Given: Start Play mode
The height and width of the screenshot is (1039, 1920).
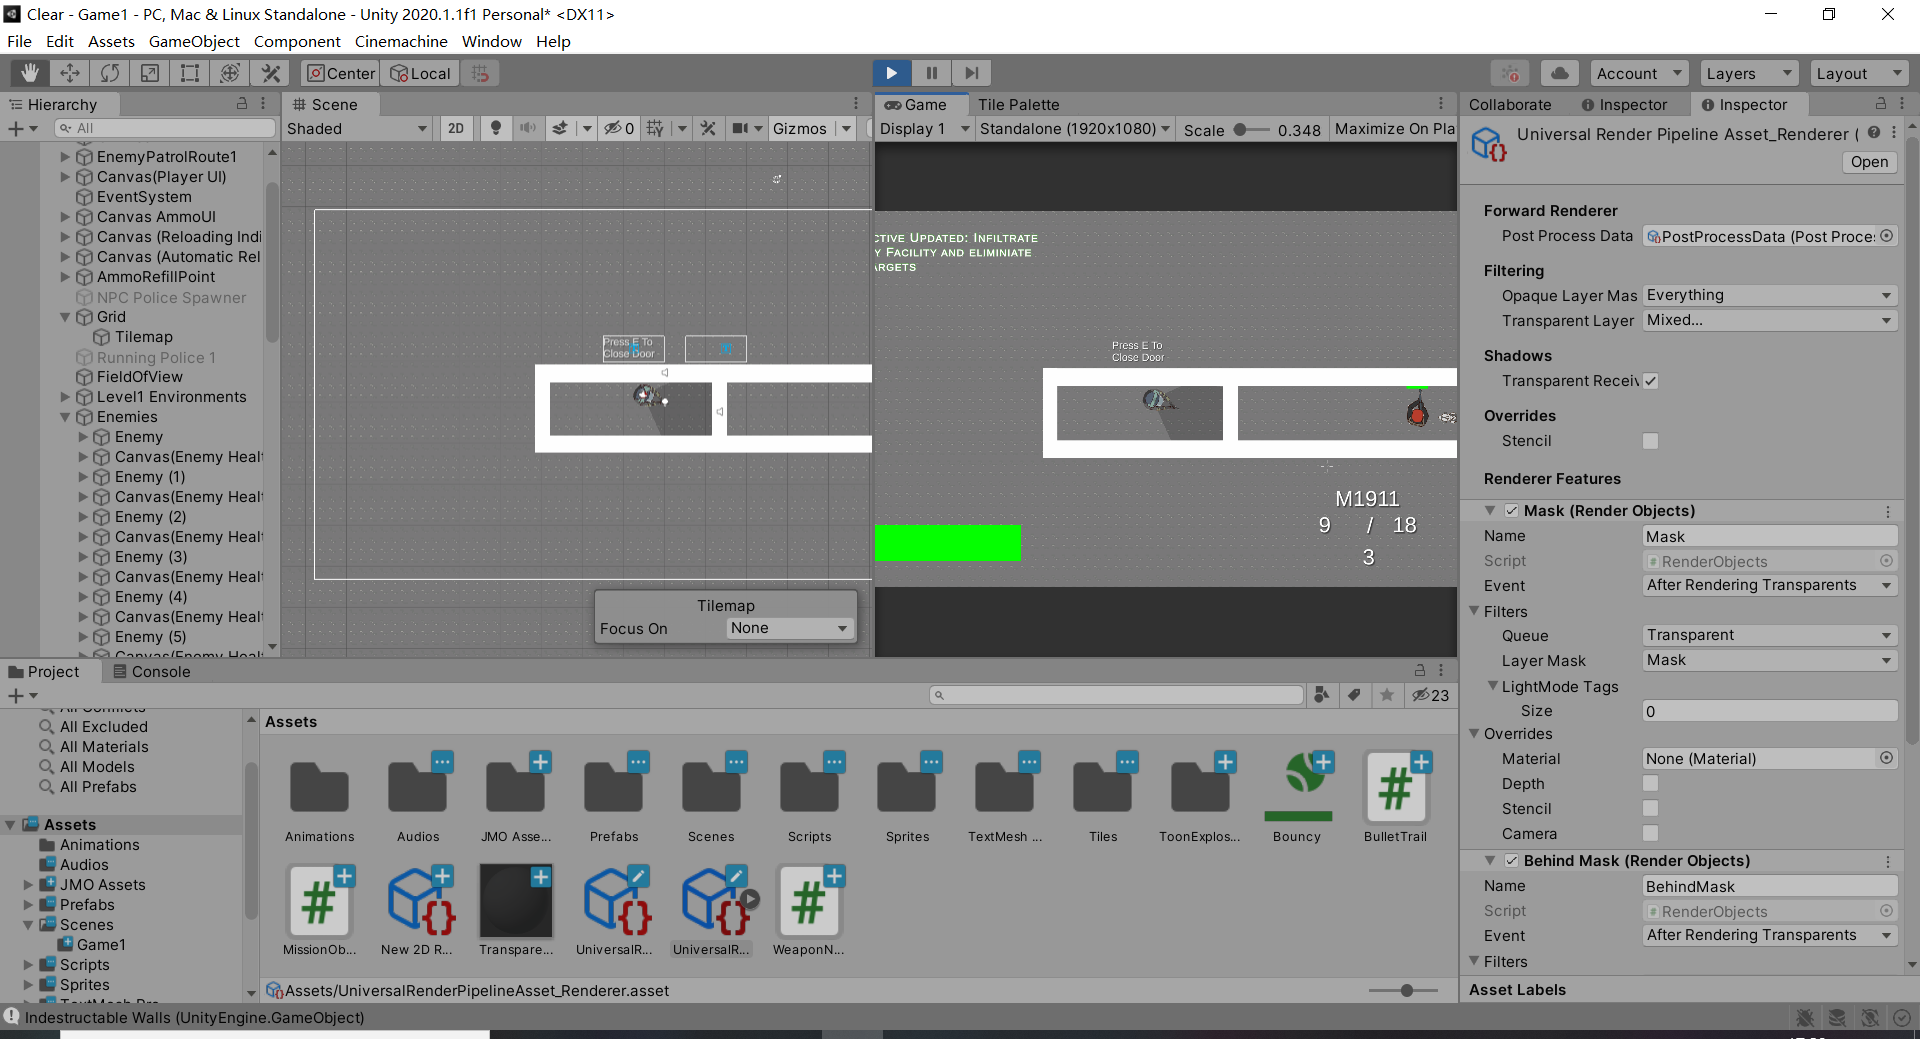Looking at the screenshot, I should [891, 73].
